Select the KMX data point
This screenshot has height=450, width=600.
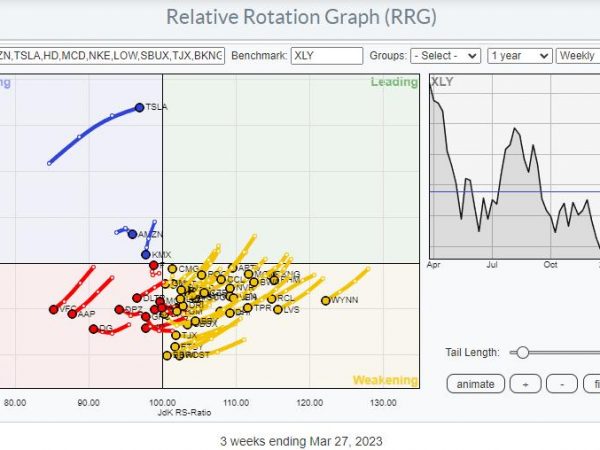point(146,254)
